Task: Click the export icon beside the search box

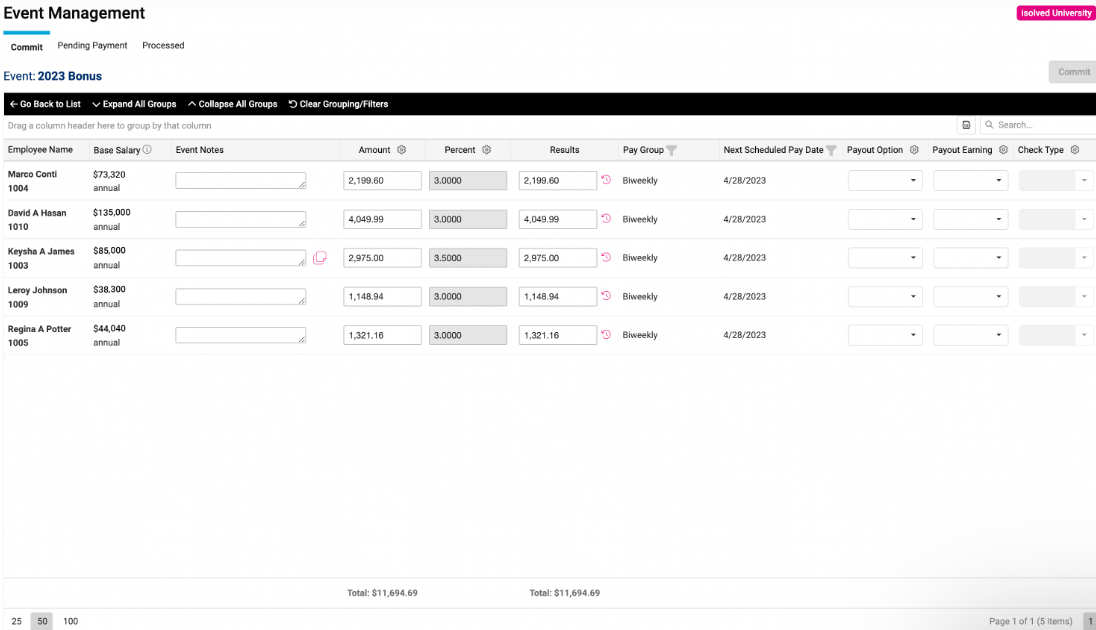Action: [967, 126]
